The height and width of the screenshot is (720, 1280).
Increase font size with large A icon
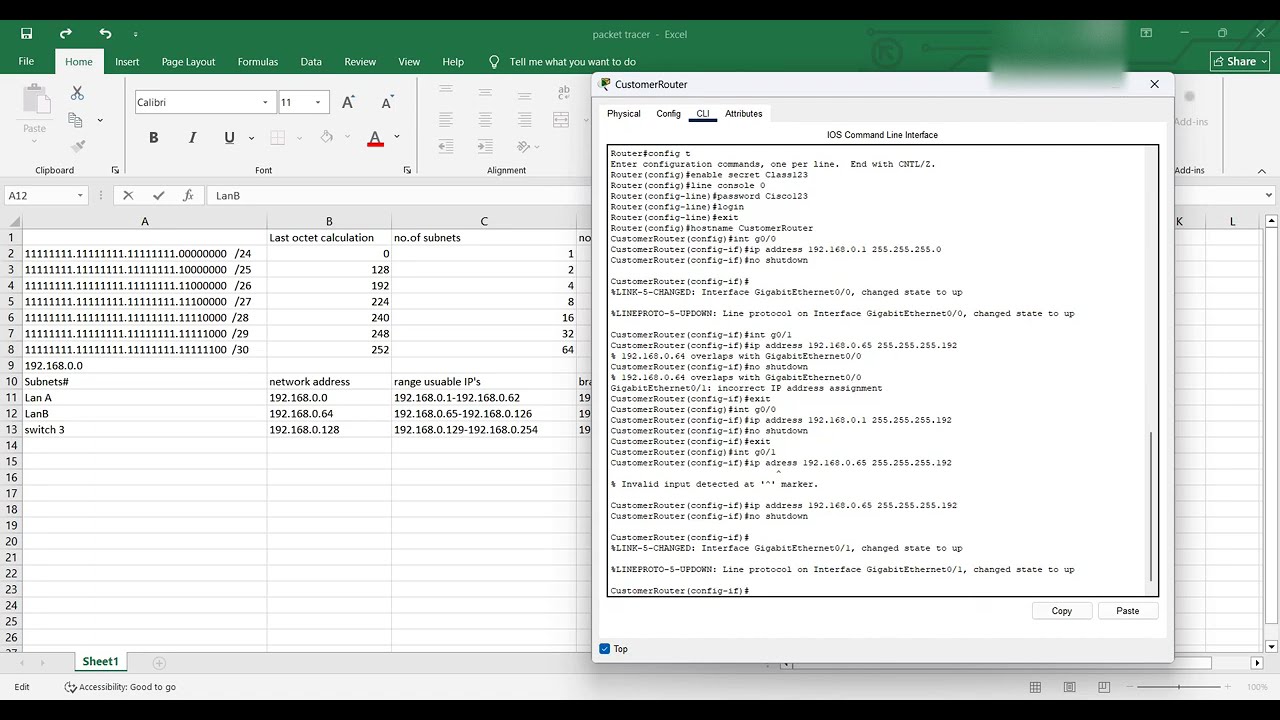click(x=348, y=102)
